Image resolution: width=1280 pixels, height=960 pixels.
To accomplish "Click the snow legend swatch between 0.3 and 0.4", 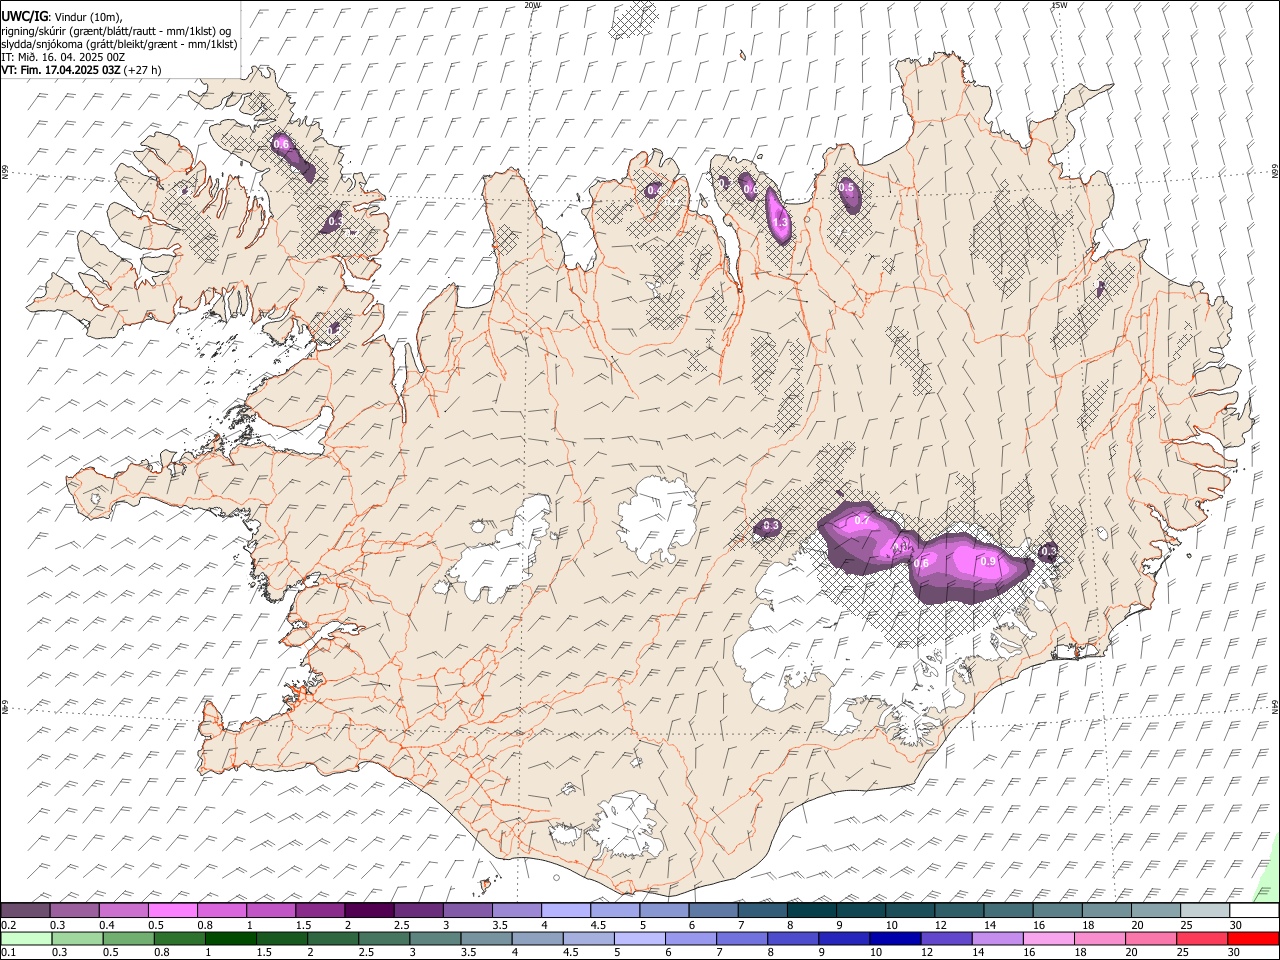I will tap(75, 910).
